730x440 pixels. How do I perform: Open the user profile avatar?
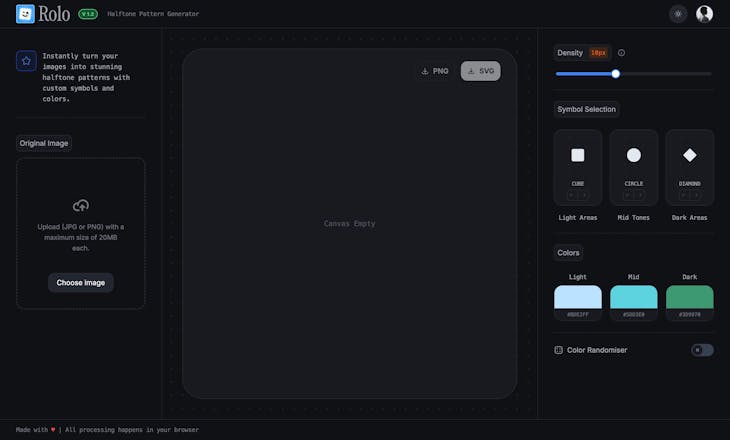click(704, 14)
